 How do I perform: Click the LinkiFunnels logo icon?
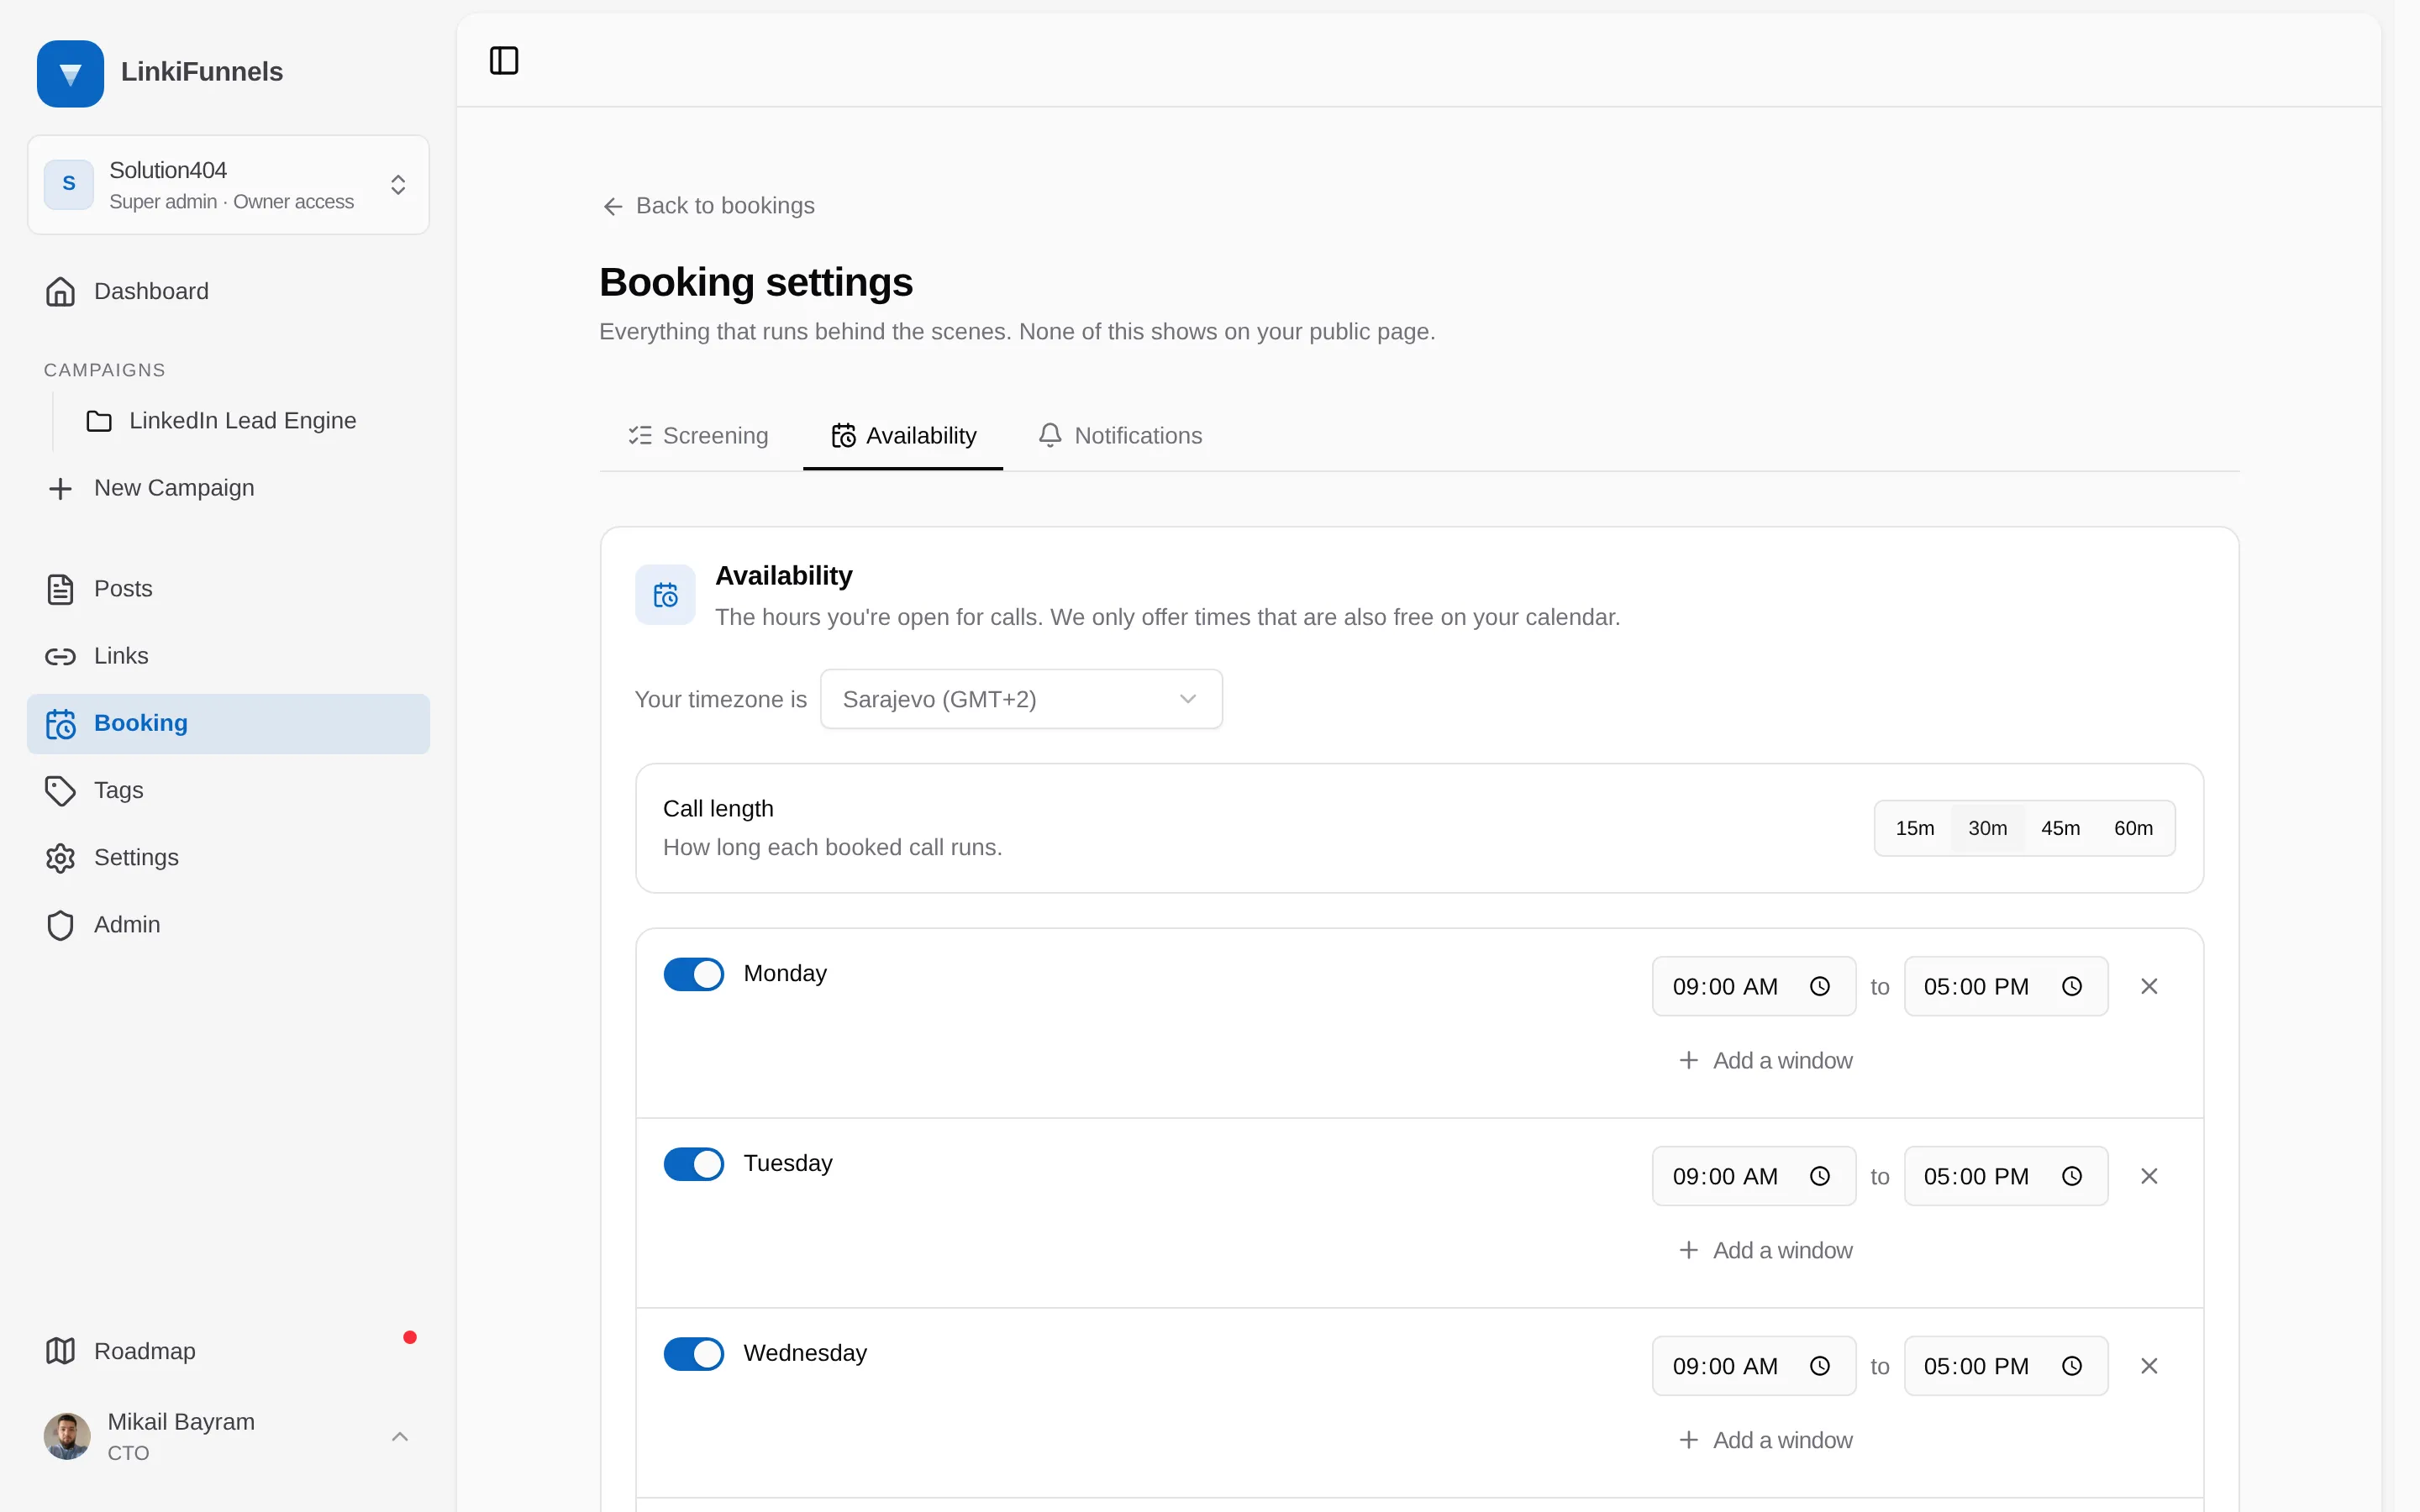click(x=70, y=73)
